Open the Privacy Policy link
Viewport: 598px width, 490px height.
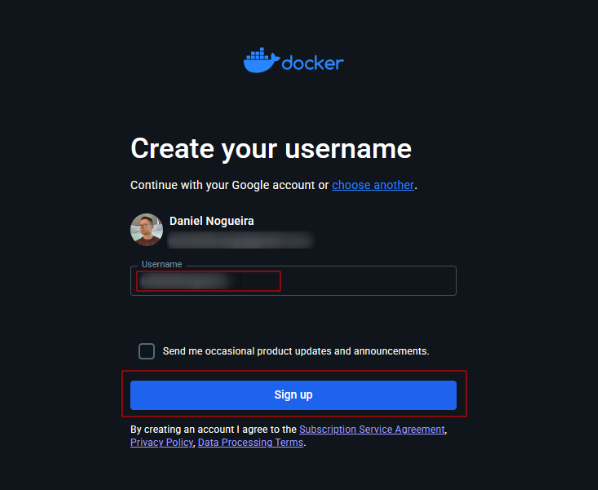click(162, 442)
